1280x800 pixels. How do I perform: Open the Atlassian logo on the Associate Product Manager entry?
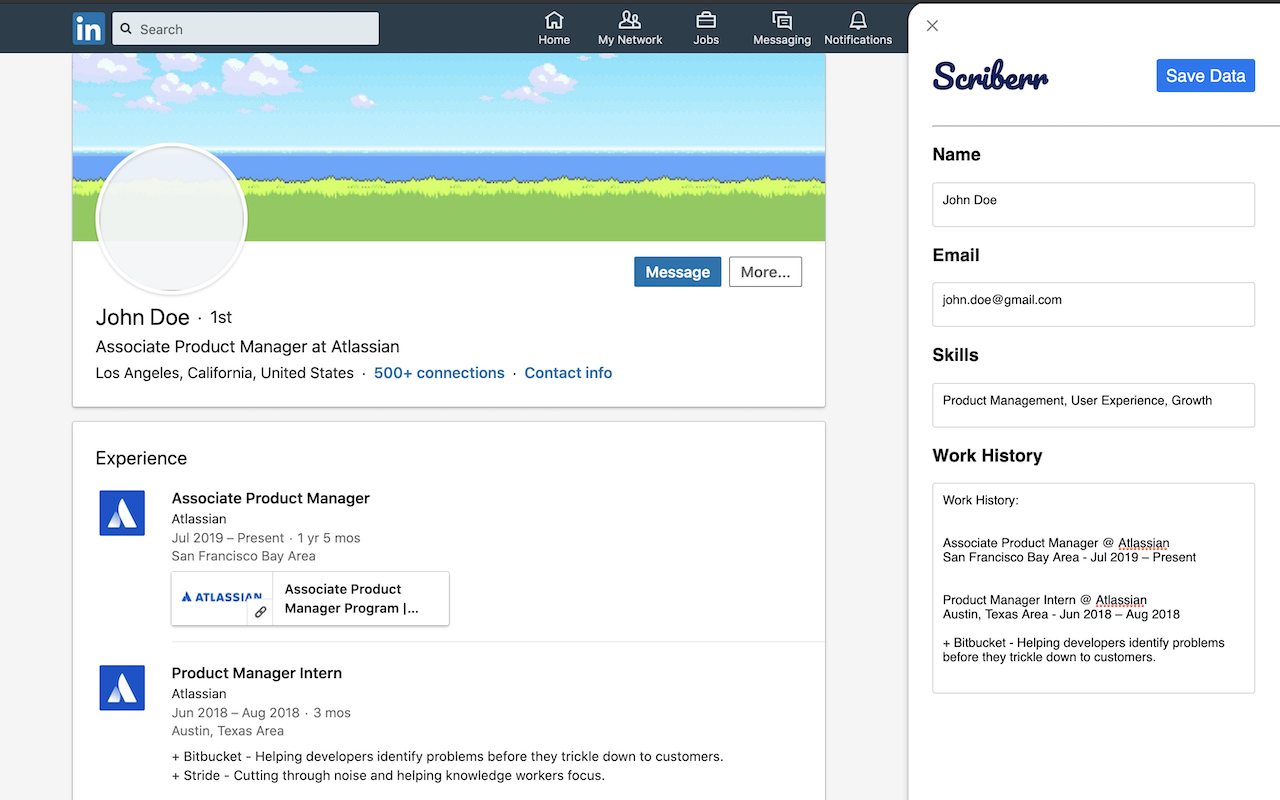click(121, 513)
